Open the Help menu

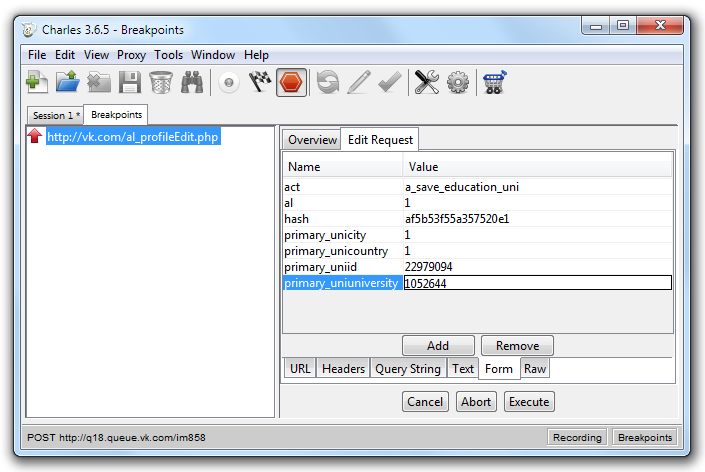(x=256, y=55)
